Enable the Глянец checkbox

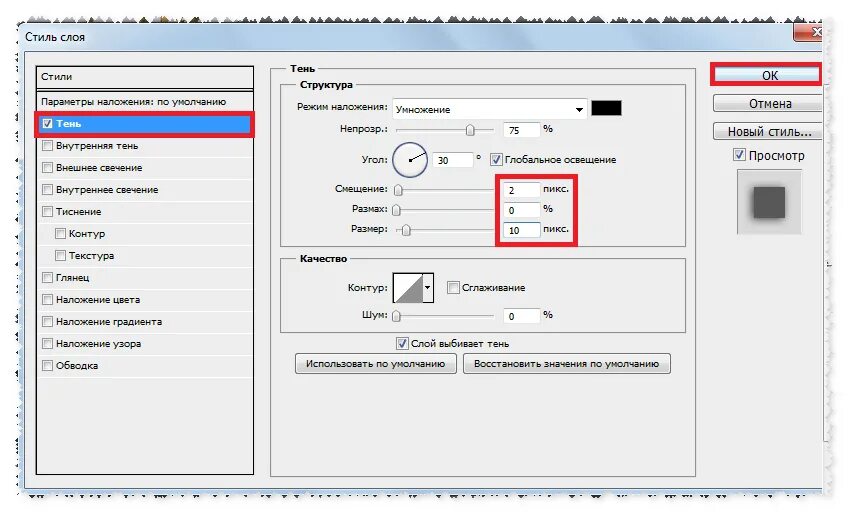pos(48,278)
